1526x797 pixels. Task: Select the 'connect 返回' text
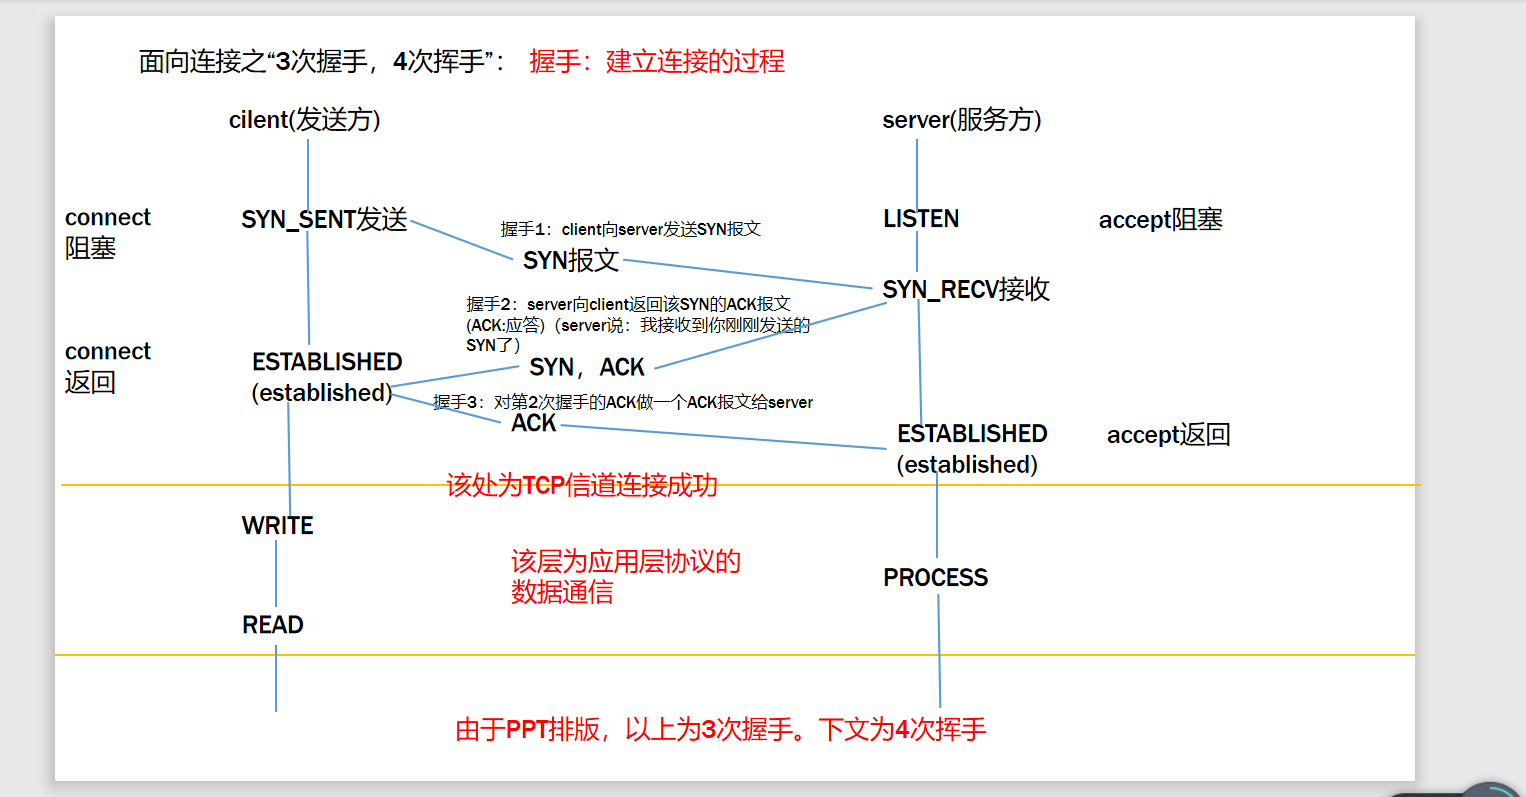coord(108,367)
